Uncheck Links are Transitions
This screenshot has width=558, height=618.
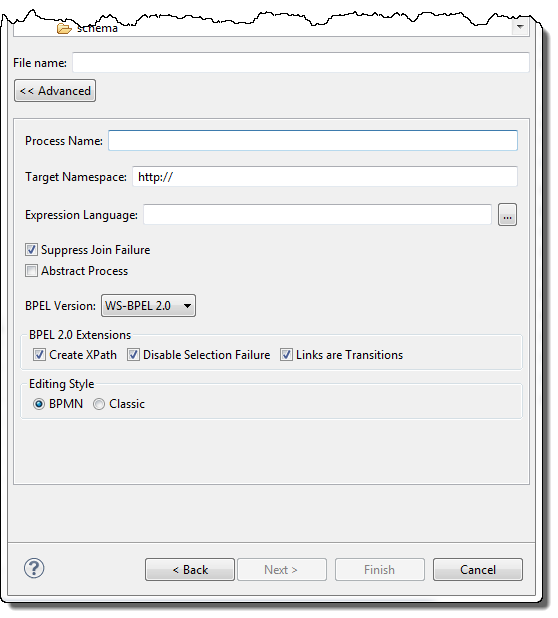tap(286, 355)
